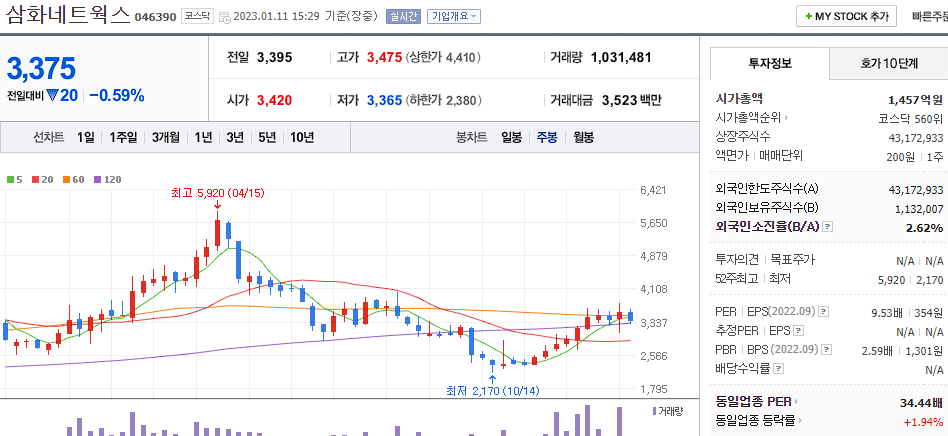948x436 pixels.
Task: Click the 외국인소진율 value 2.62%
Action: click(x=924, y=228)
